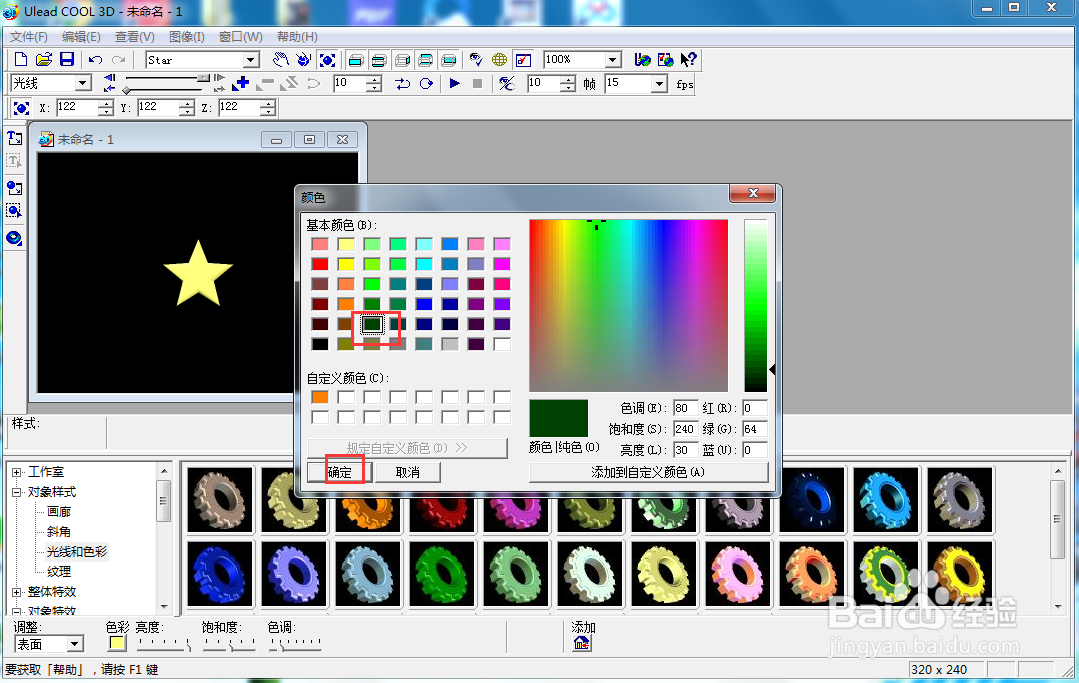The width and height of the screenshot is (1079, 683).
Task: Open the 15 fps dropdown
Action: [659, 84]
